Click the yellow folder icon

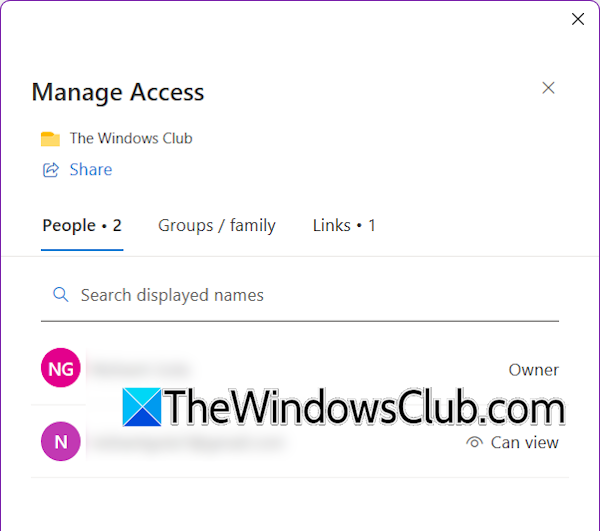(x=50, y=138)
